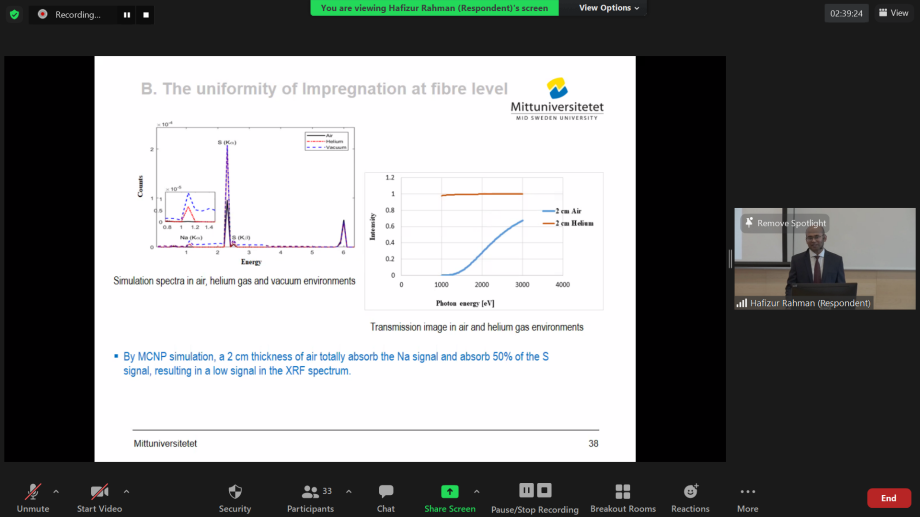Click Remove Spotlight on the video

click(x=788, y=223)
